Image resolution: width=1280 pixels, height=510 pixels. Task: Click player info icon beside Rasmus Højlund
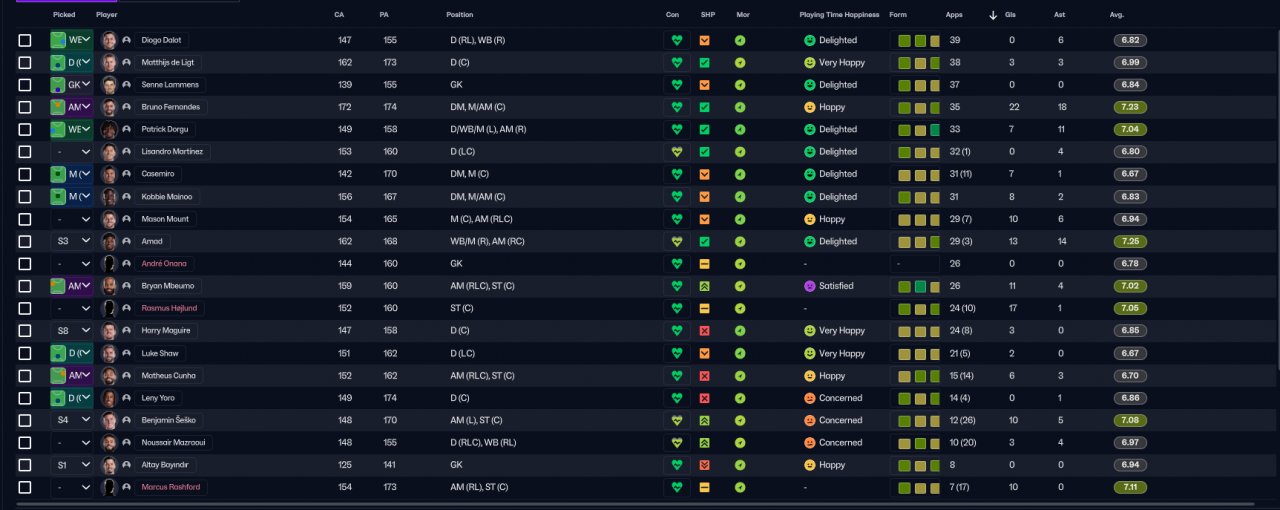pos(127,308)
